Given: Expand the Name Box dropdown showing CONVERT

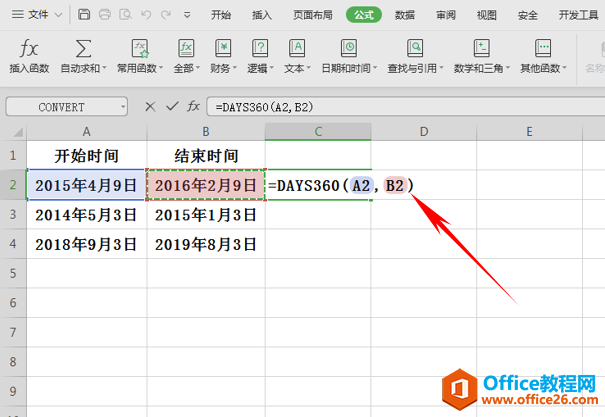Looking at the screenshot, I should click(122, 106).
